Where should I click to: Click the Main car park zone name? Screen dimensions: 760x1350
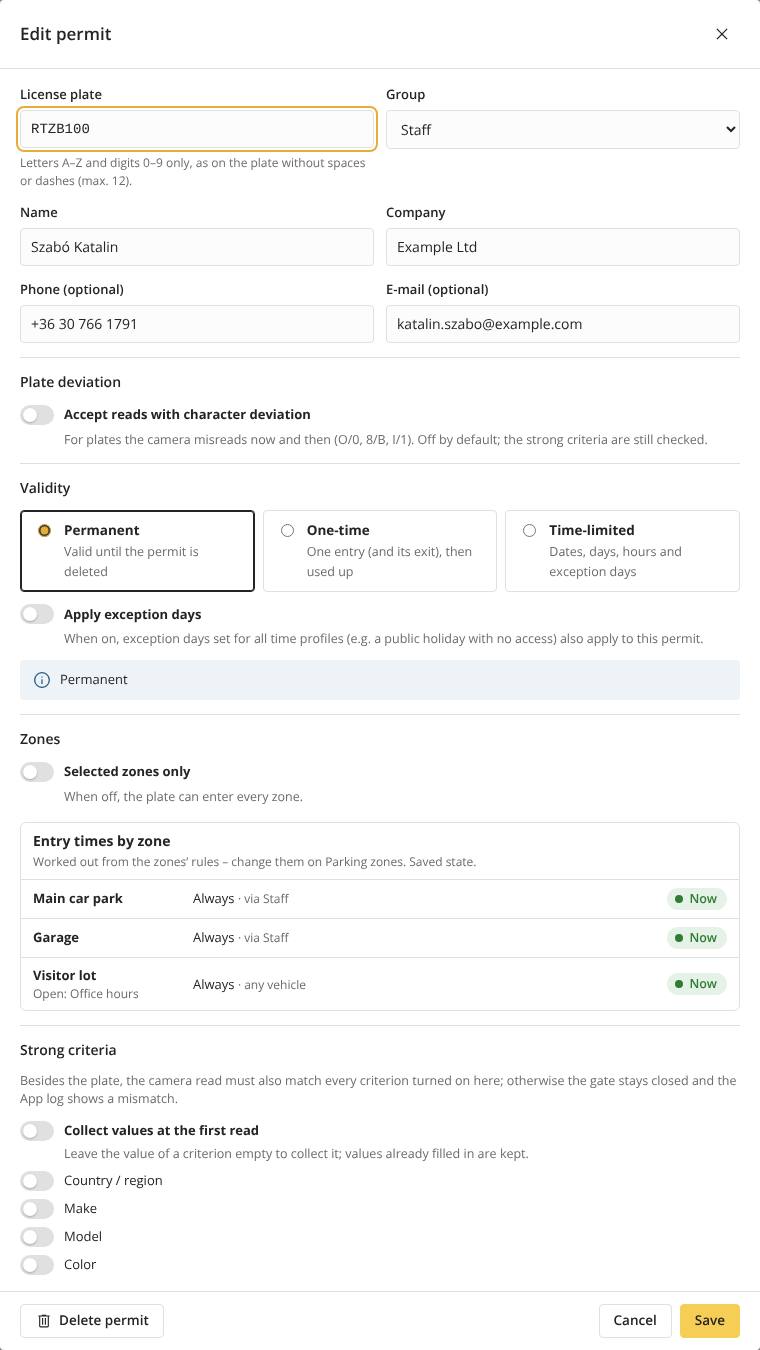point(78,899)
